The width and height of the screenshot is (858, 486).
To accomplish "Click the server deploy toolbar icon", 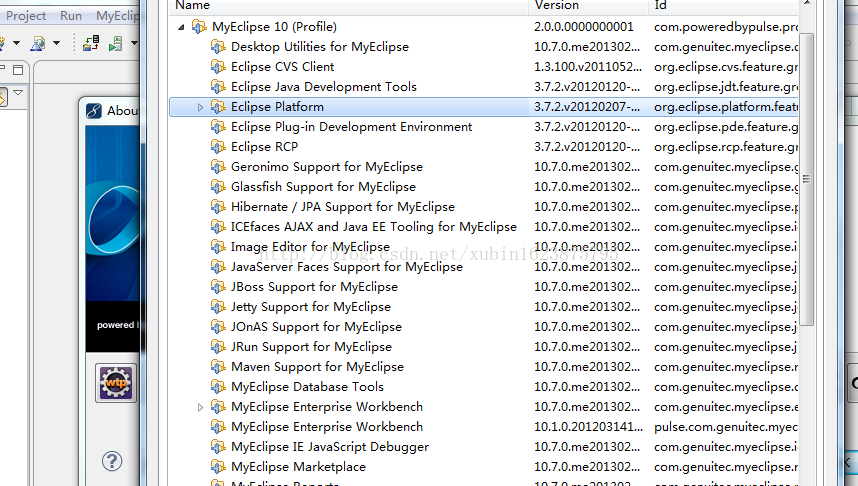I will (x=91, y=43).
